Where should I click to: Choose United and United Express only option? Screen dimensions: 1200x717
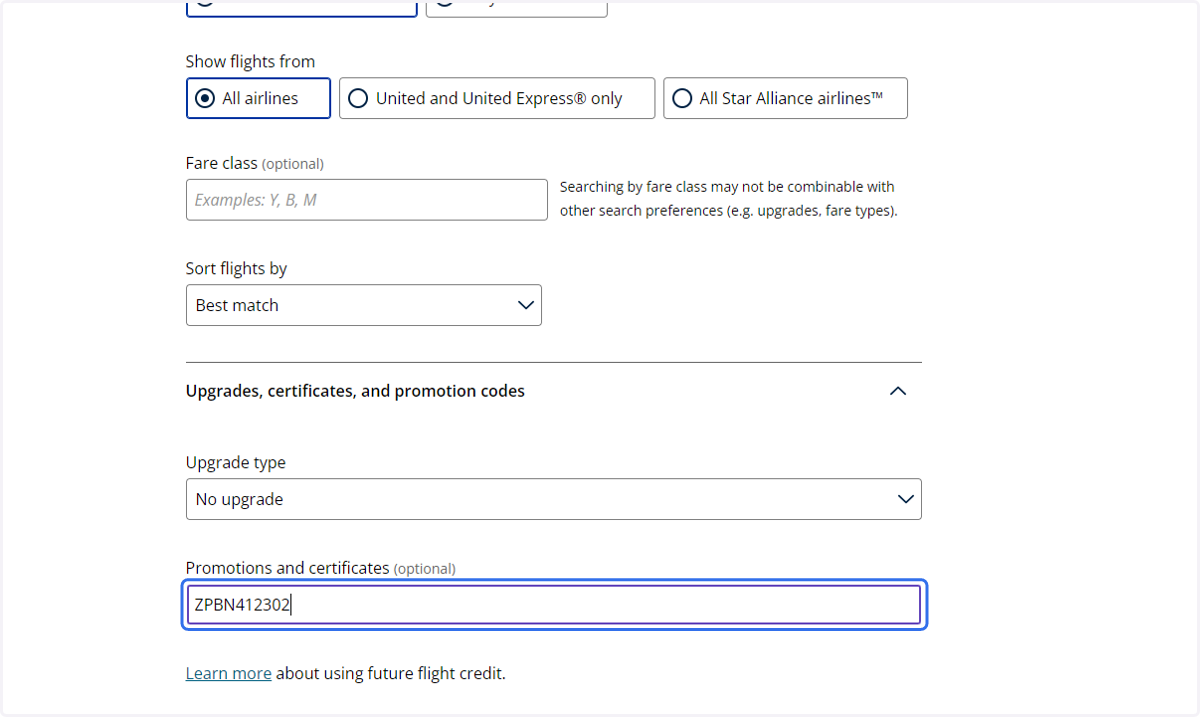(x=497, y=98)
